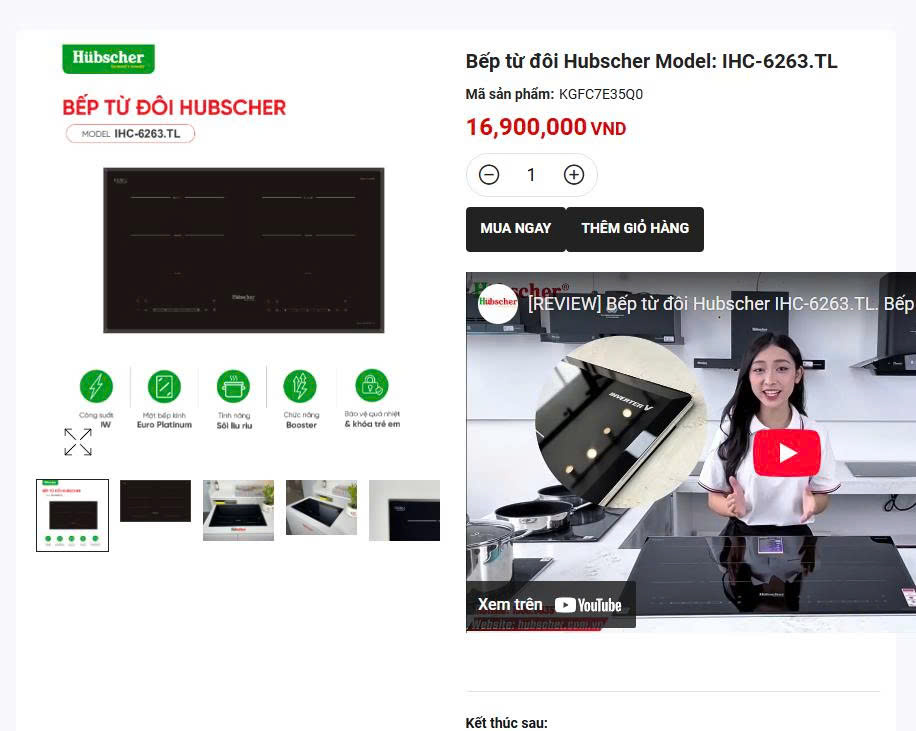Screen dimensions: 916x731
Task: Select the plain black cooktop thumbnail
Action: pos(155,501)
